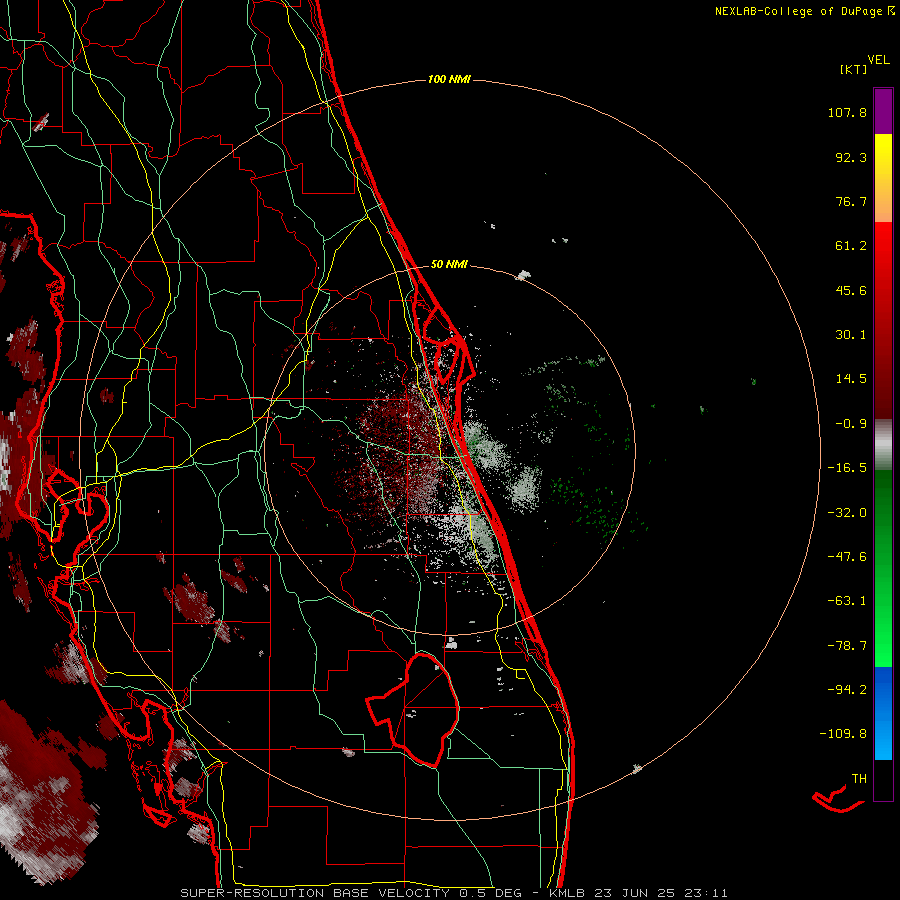Click the dark TH segment at scale bottom
Viewport: 900px width, 900px height.
coord(883,780)
